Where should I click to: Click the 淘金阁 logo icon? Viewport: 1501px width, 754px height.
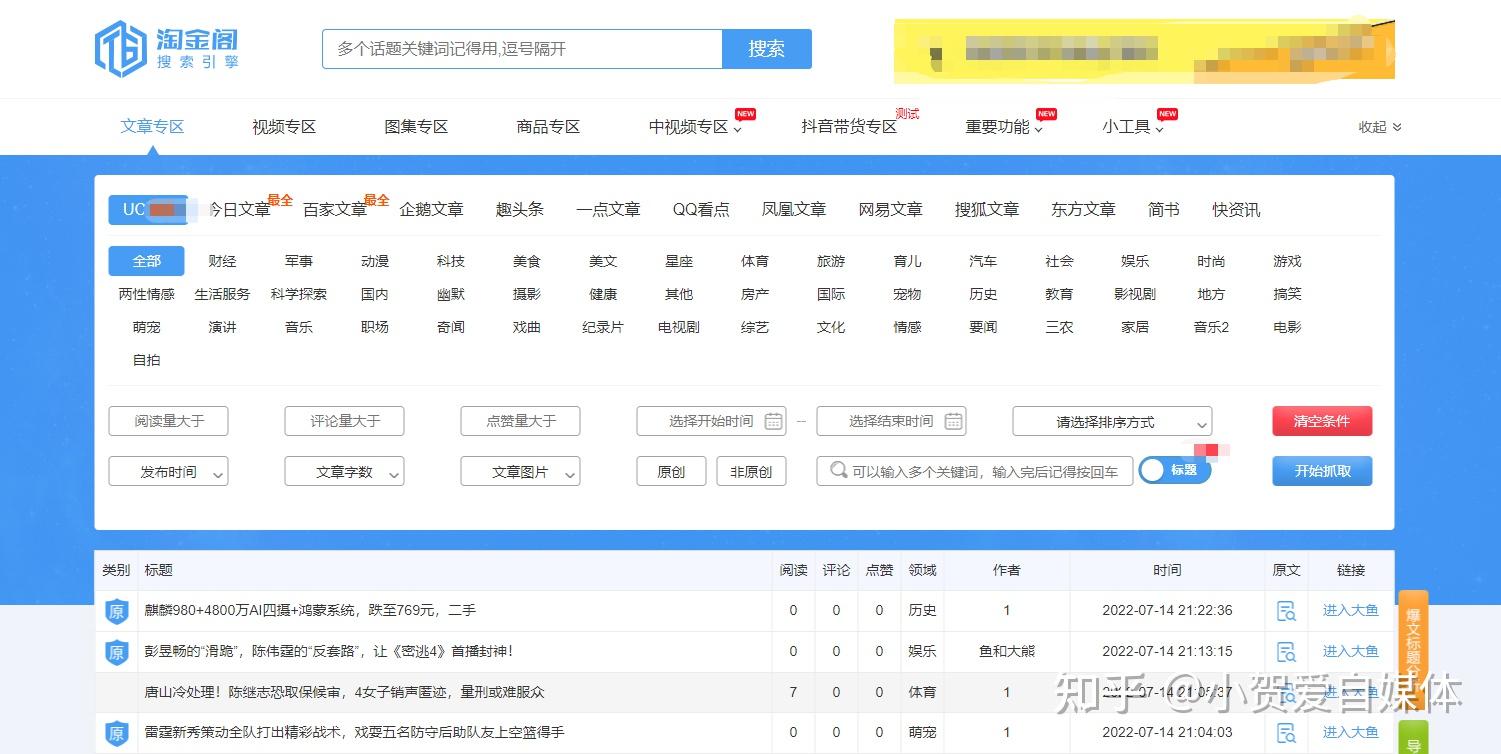[121, 49]
